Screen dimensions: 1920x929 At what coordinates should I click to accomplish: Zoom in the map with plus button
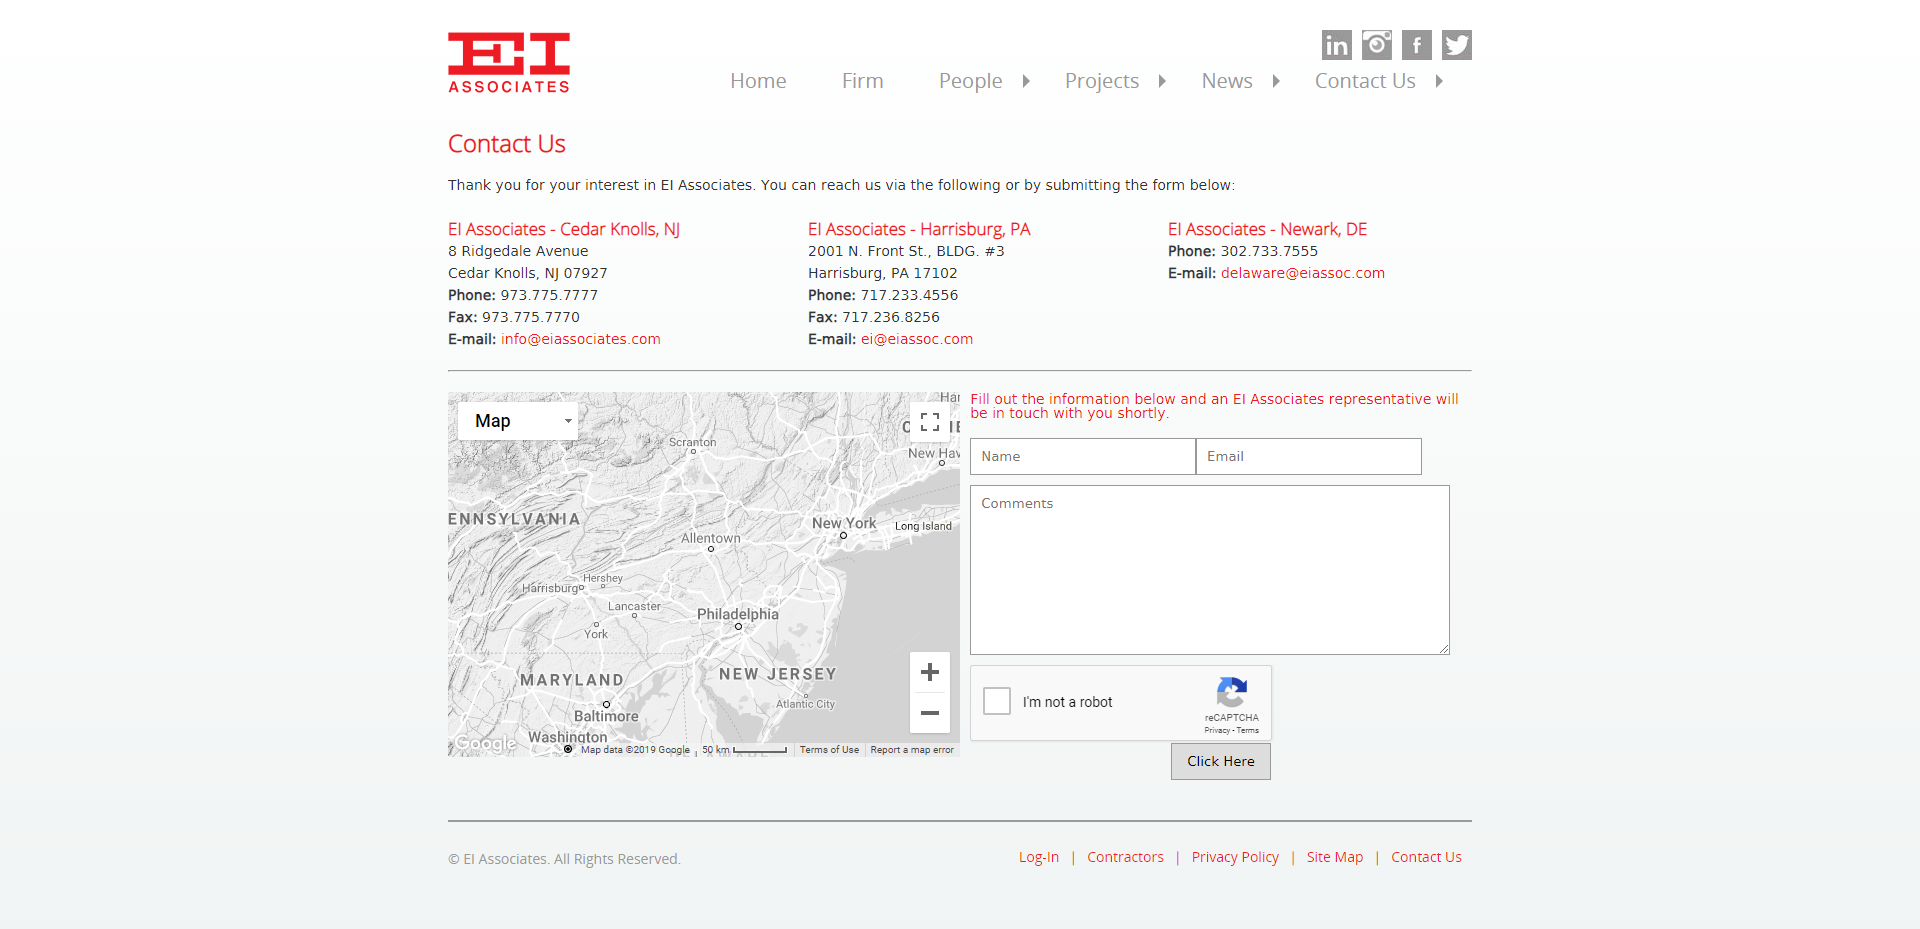930,672
